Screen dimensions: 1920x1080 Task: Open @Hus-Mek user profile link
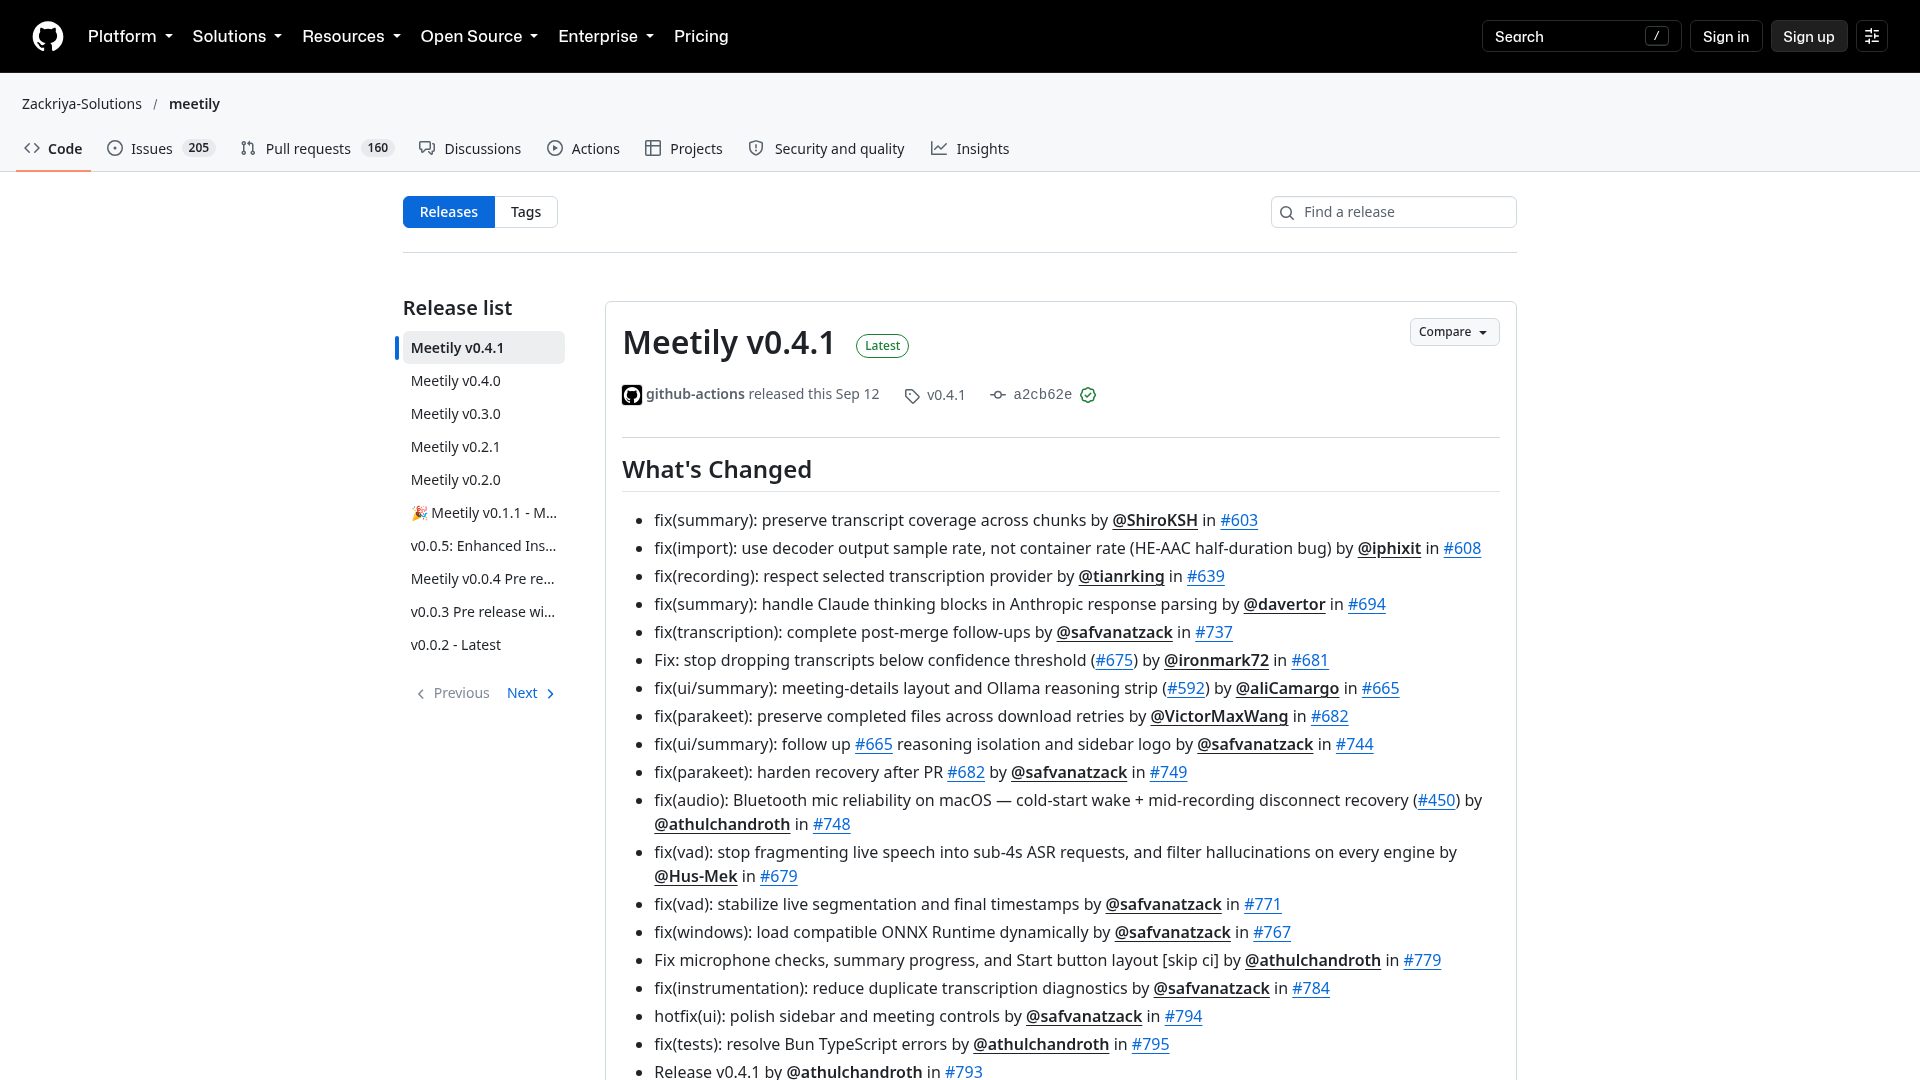[695, 876]
